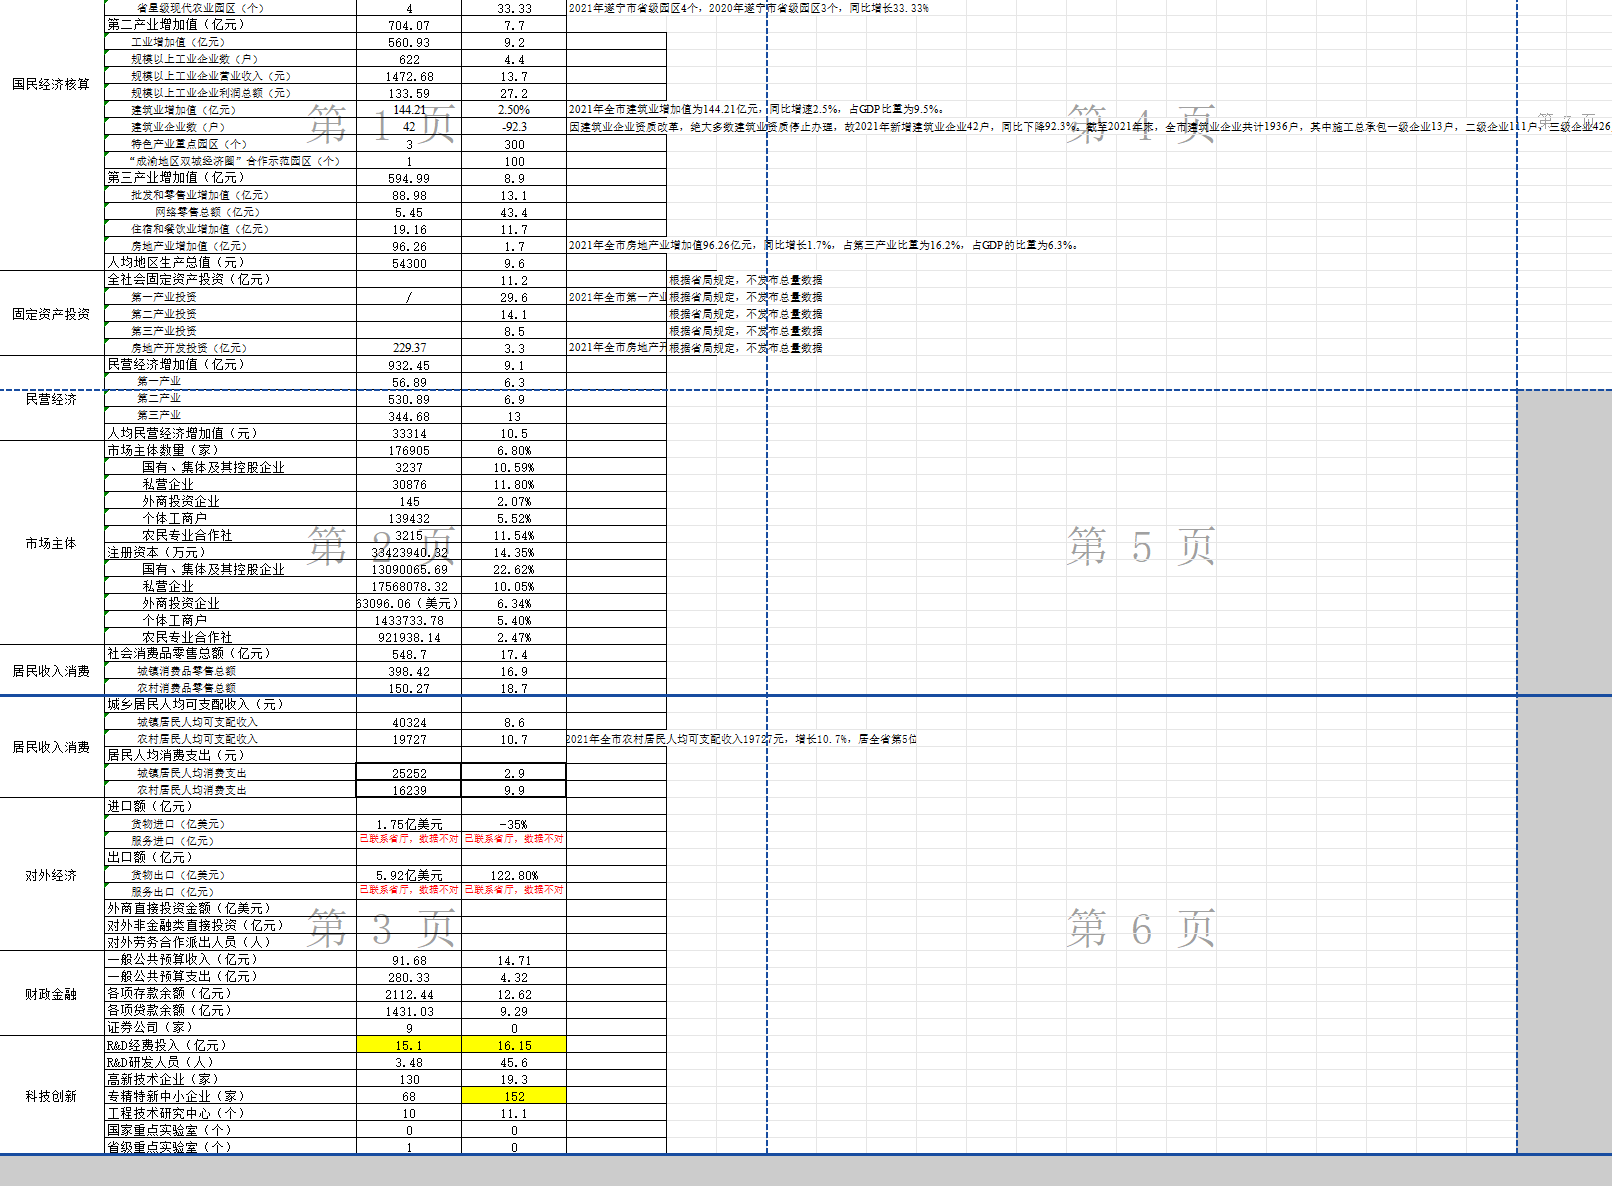This screenshot has width=1612, height=1186.
Task: Select the 固定资产投资 category cell
Action: [51, 314]
